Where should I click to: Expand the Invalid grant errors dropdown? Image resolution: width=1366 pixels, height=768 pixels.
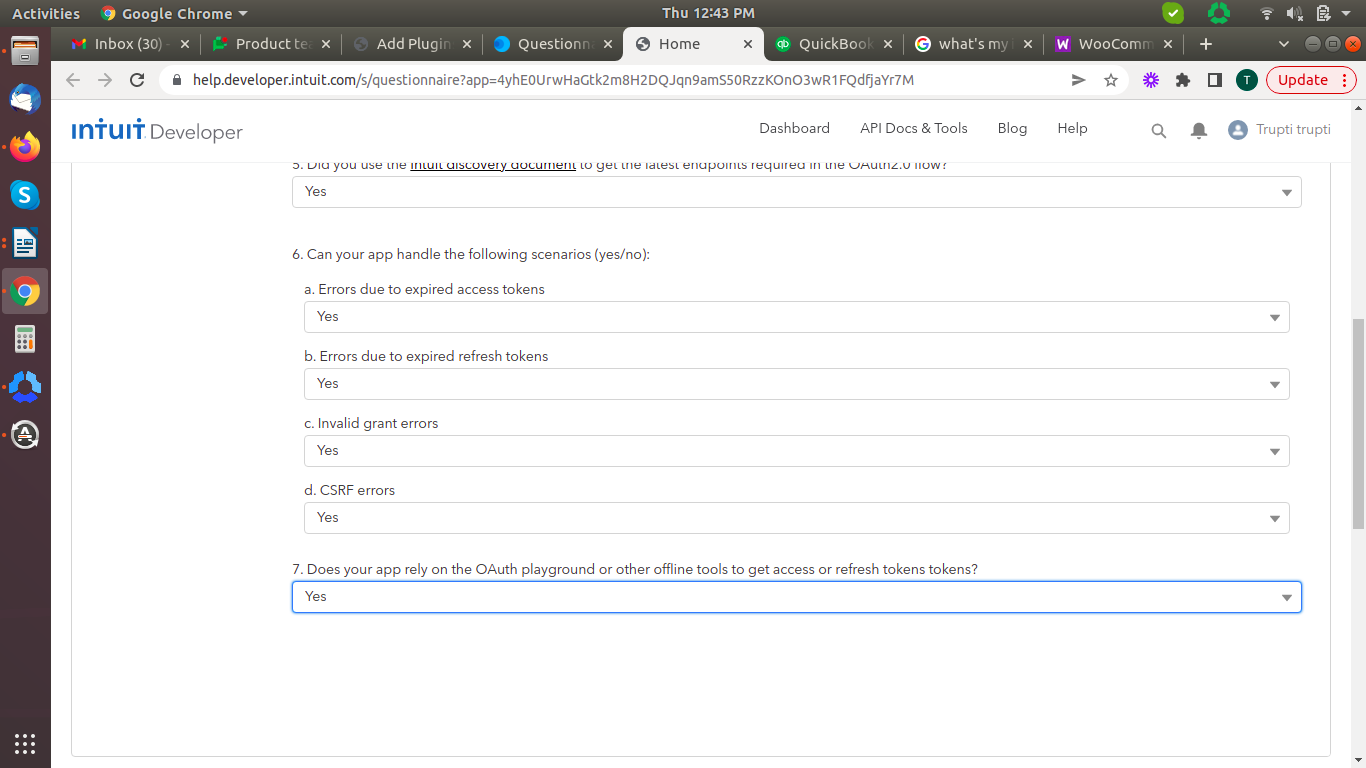pos(796,451)
